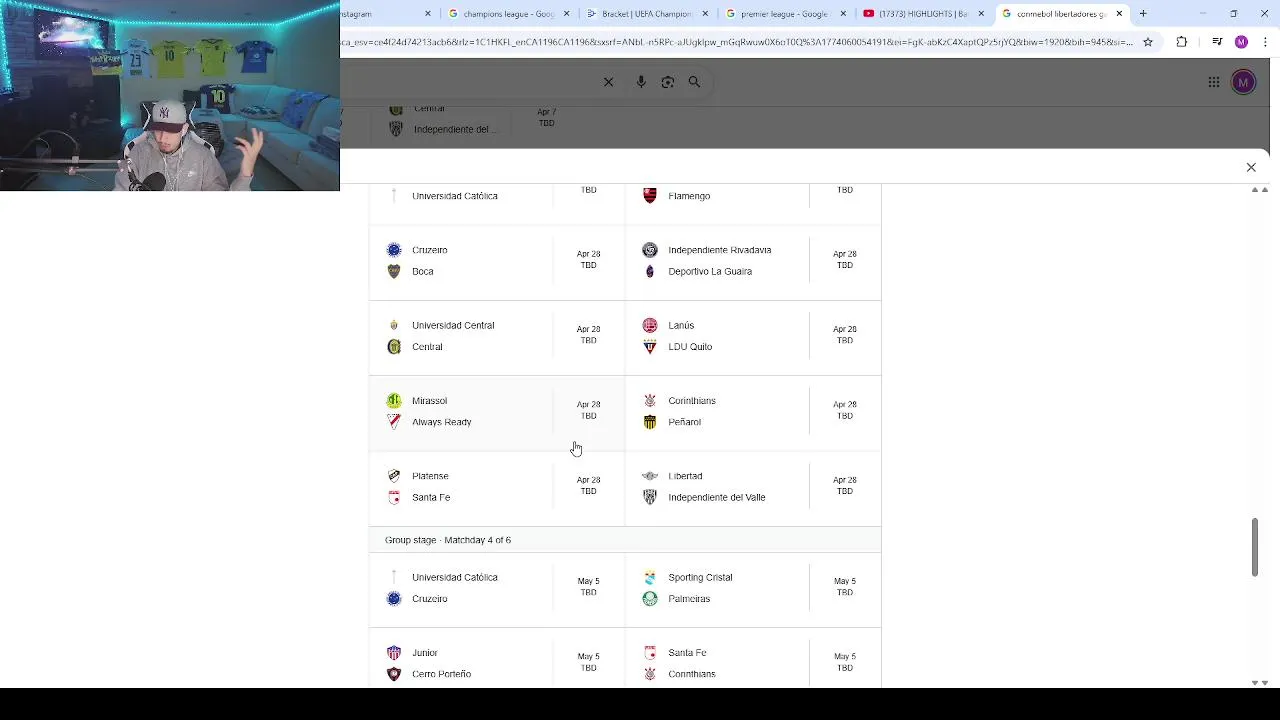Close the premier league tab
The height and width of the screenshot is (720, 1280).
click(843, 14)
